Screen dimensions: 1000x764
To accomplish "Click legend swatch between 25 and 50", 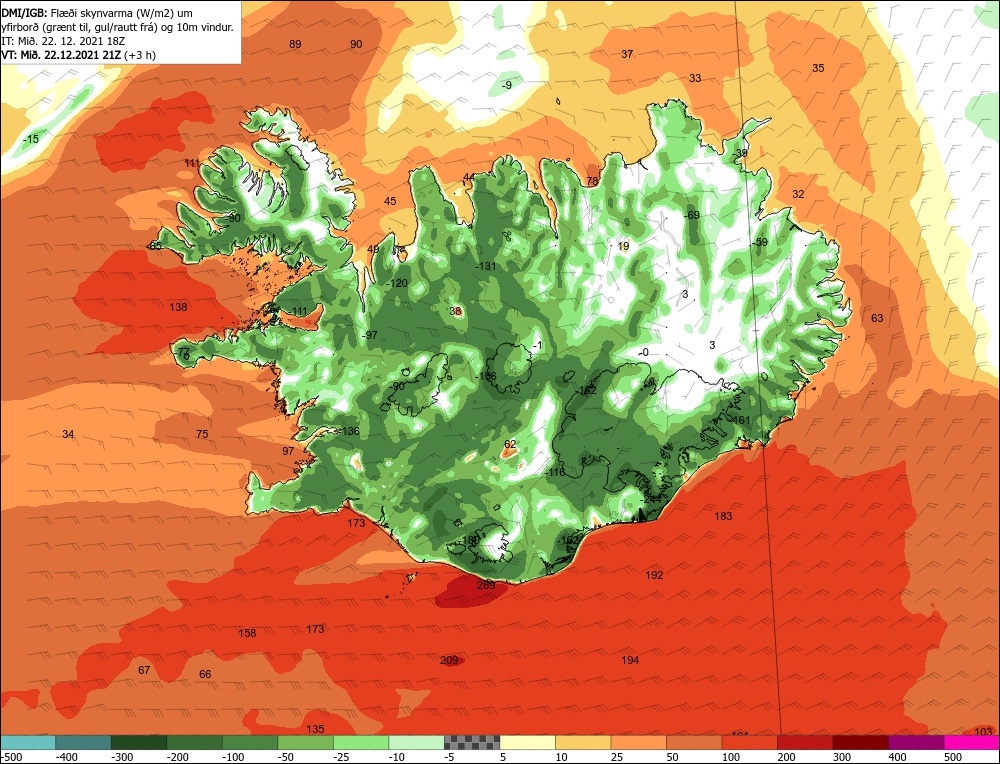I will pos(638,742).
